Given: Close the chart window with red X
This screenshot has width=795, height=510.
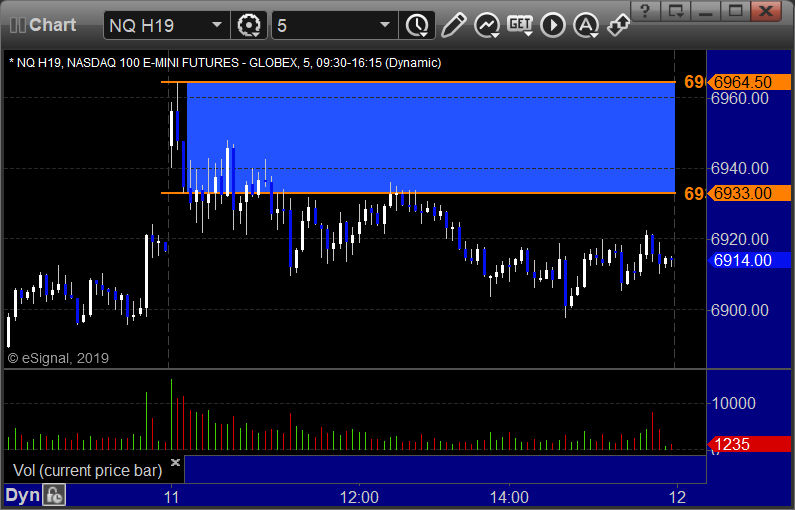Looking at the screenshot, I should click(x=766, y=10).
